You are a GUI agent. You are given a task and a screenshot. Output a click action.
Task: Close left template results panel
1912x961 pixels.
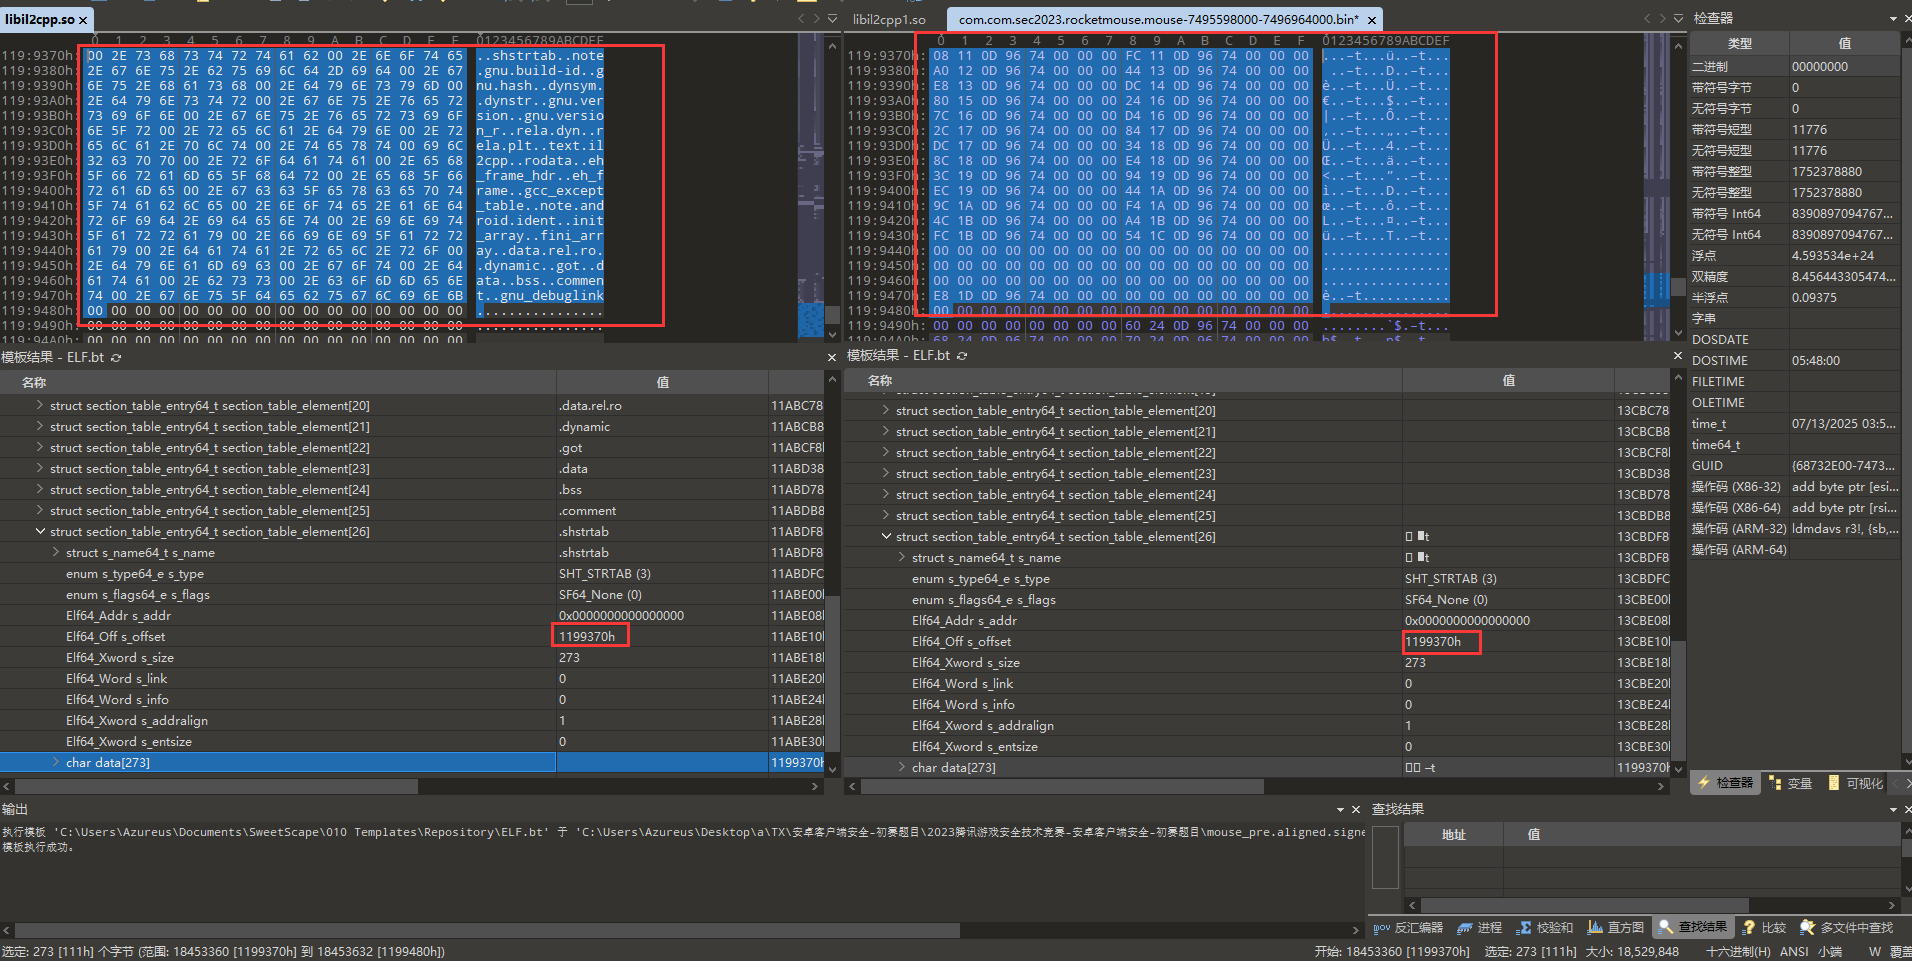pos(832,358)
